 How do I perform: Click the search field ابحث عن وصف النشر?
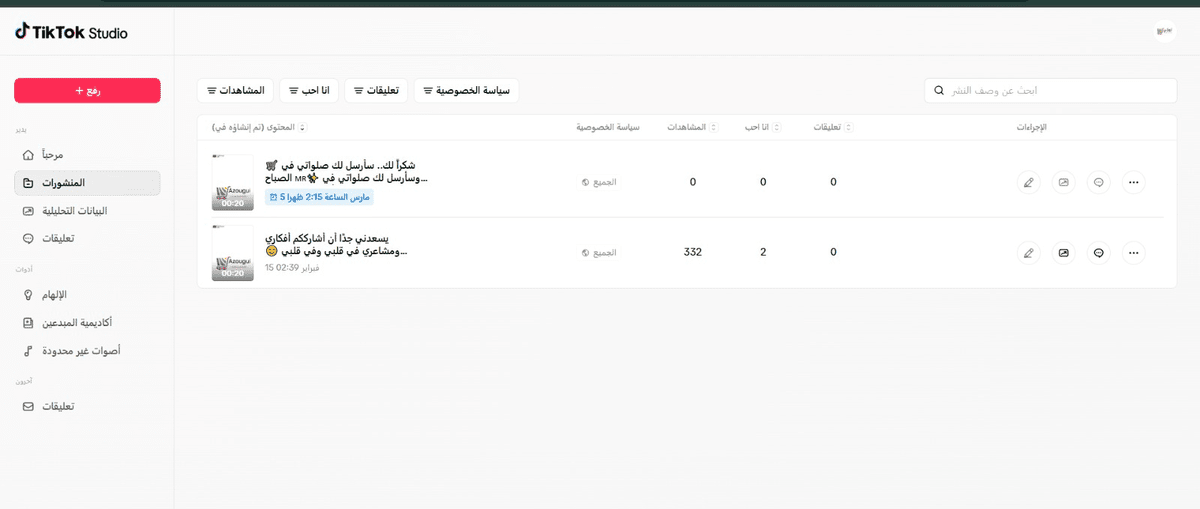point(1050,91)
